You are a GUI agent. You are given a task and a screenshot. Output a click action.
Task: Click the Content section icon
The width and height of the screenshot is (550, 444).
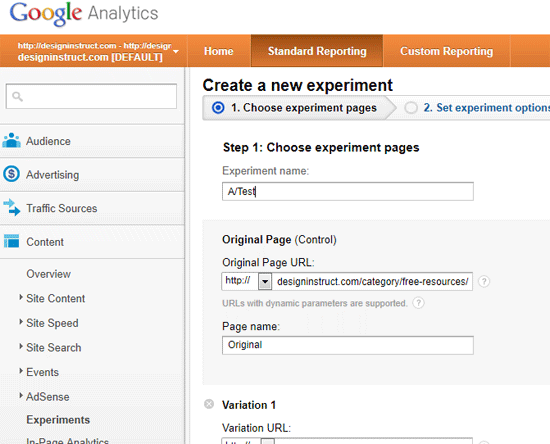click(12, 241)
